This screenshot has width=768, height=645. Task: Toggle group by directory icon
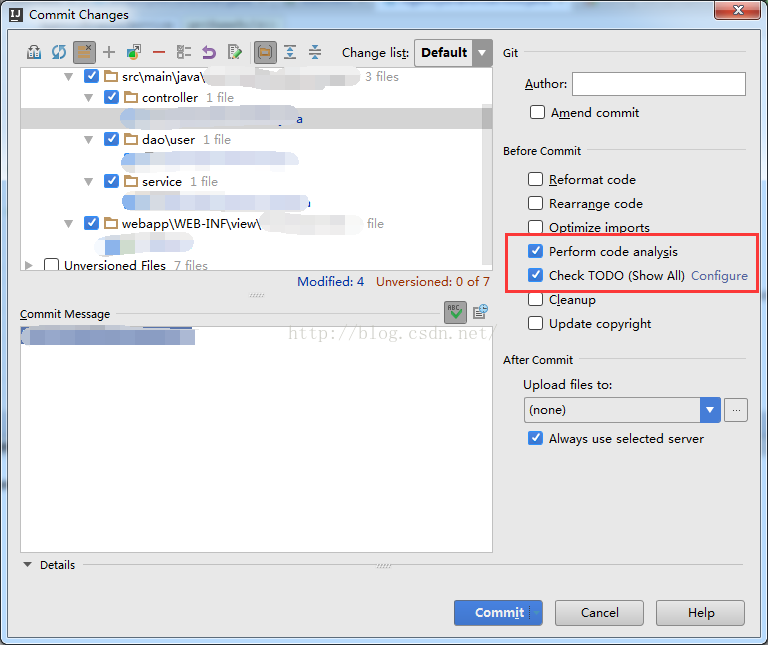click(265, 52)
